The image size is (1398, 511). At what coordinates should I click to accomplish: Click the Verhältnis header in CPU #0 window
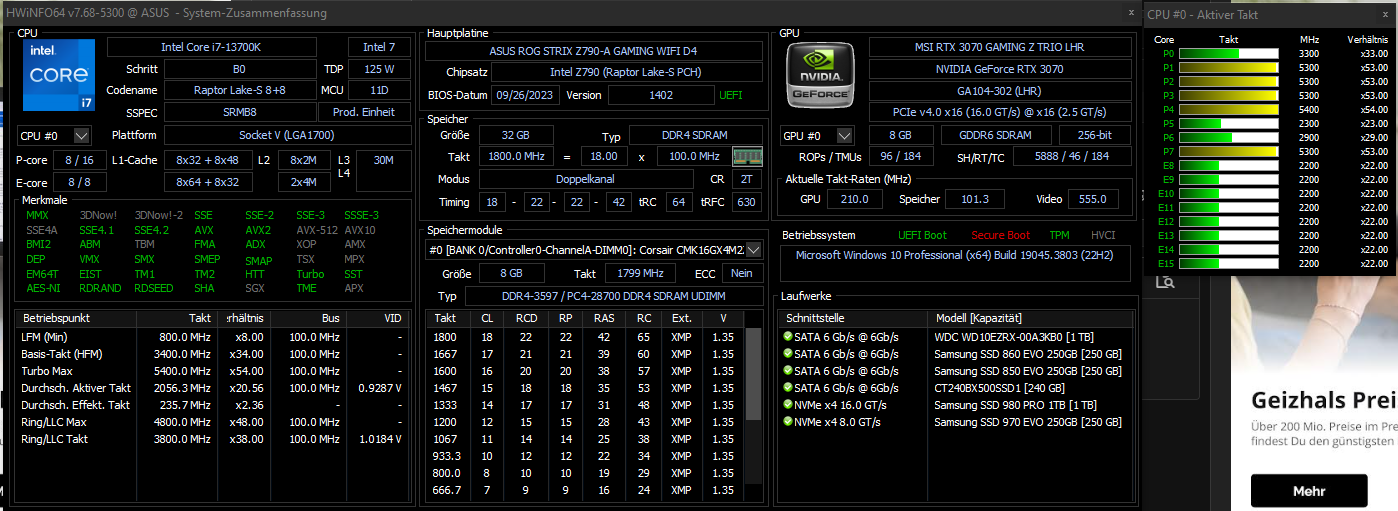coord(1367,39)
